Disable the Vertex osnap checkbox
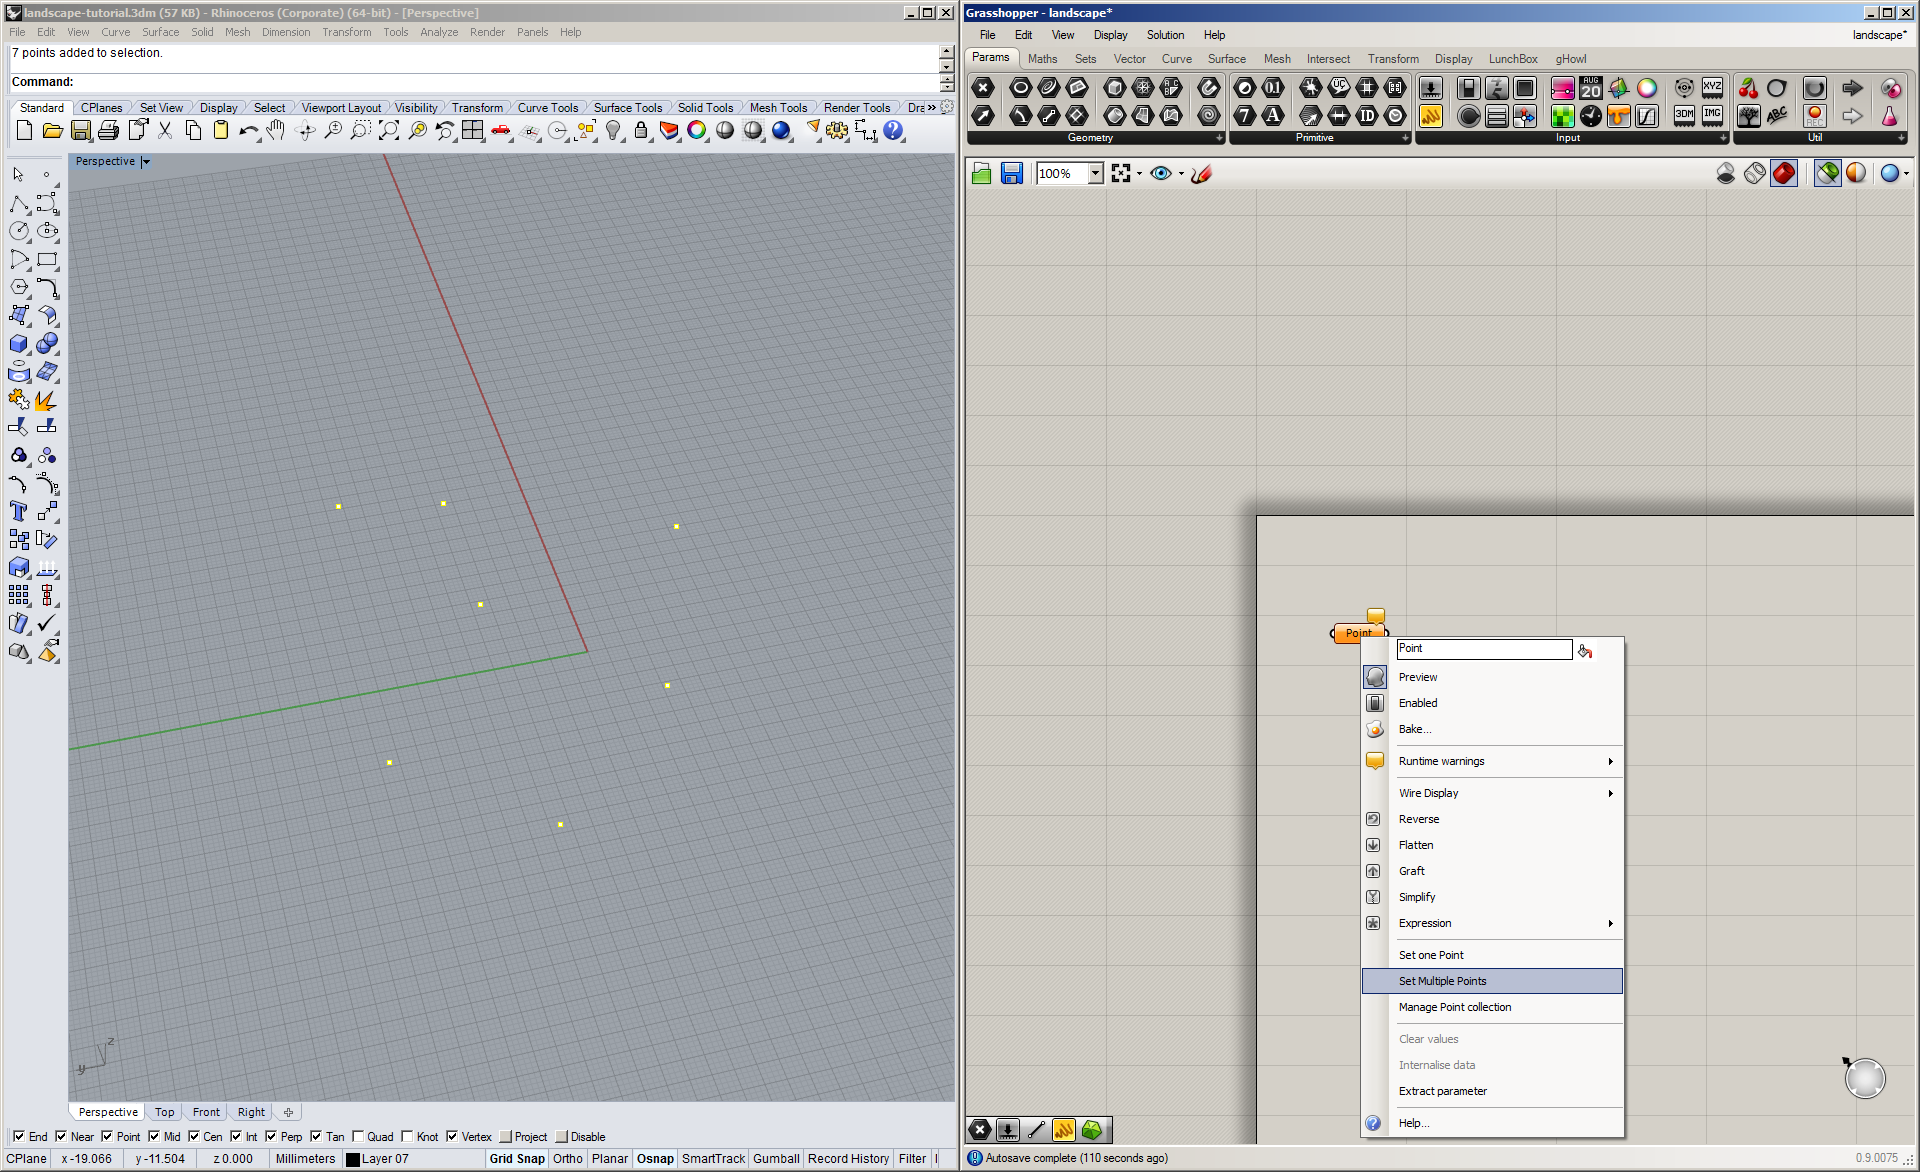The width and height of the screenshot is (1920, 1172). pyautogui.click(x=453, y=1136)
